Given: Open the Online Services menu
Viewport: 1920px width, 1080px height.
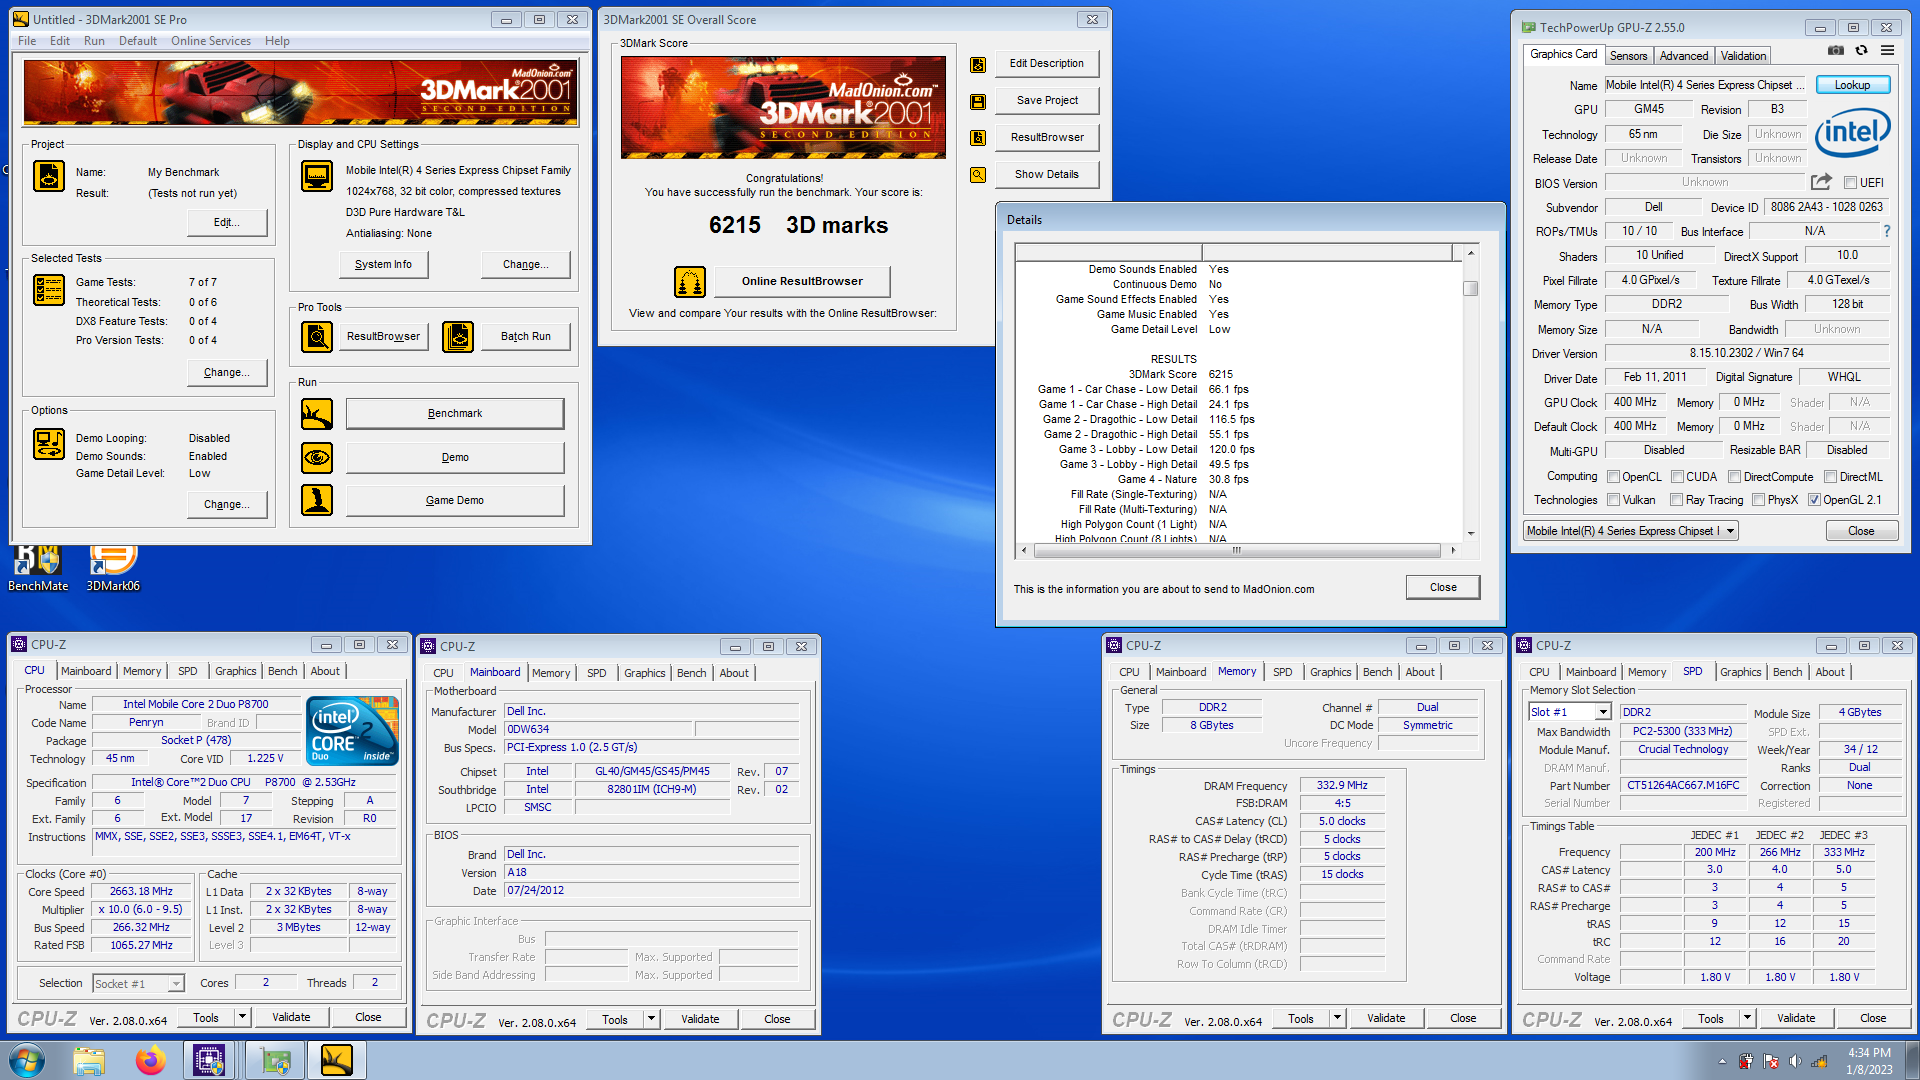Looking at the screenshot, I should click(211, 41).
